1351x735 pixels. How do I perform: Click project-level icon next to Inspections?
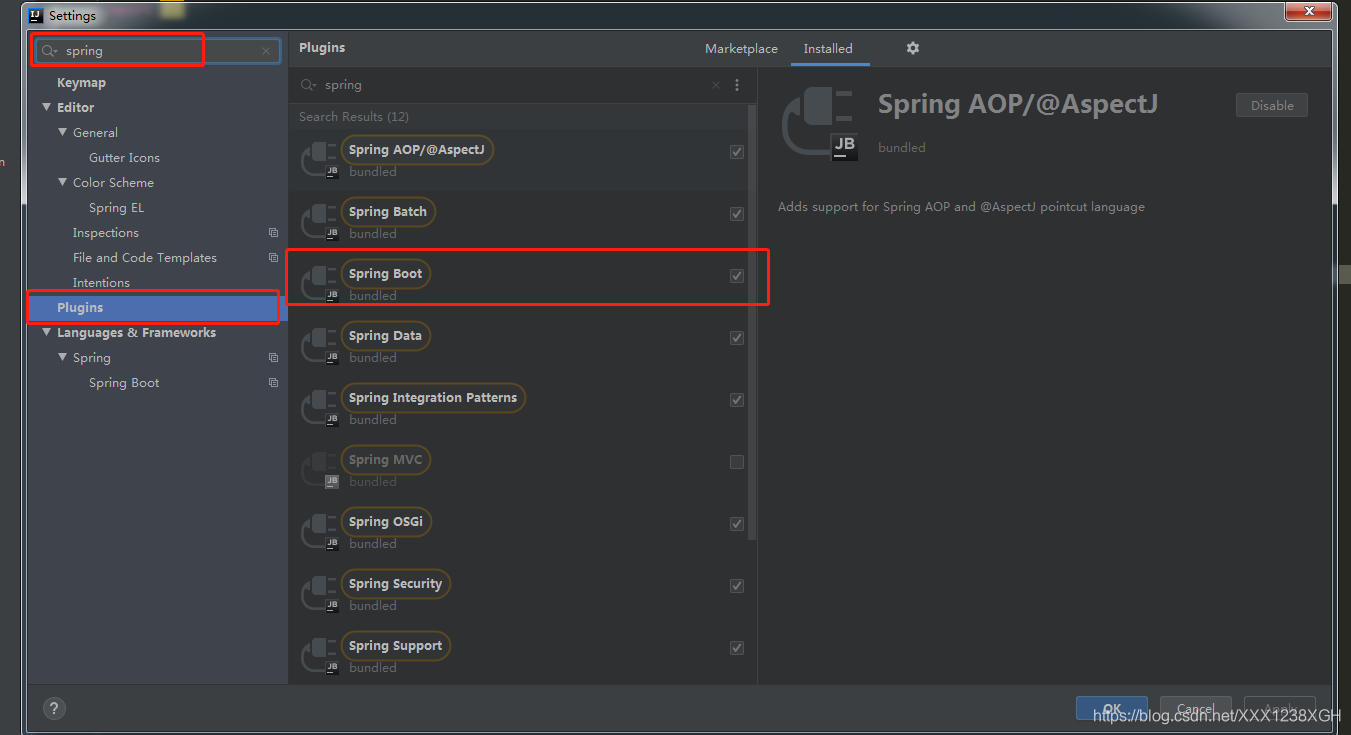(x=273, y=233)
